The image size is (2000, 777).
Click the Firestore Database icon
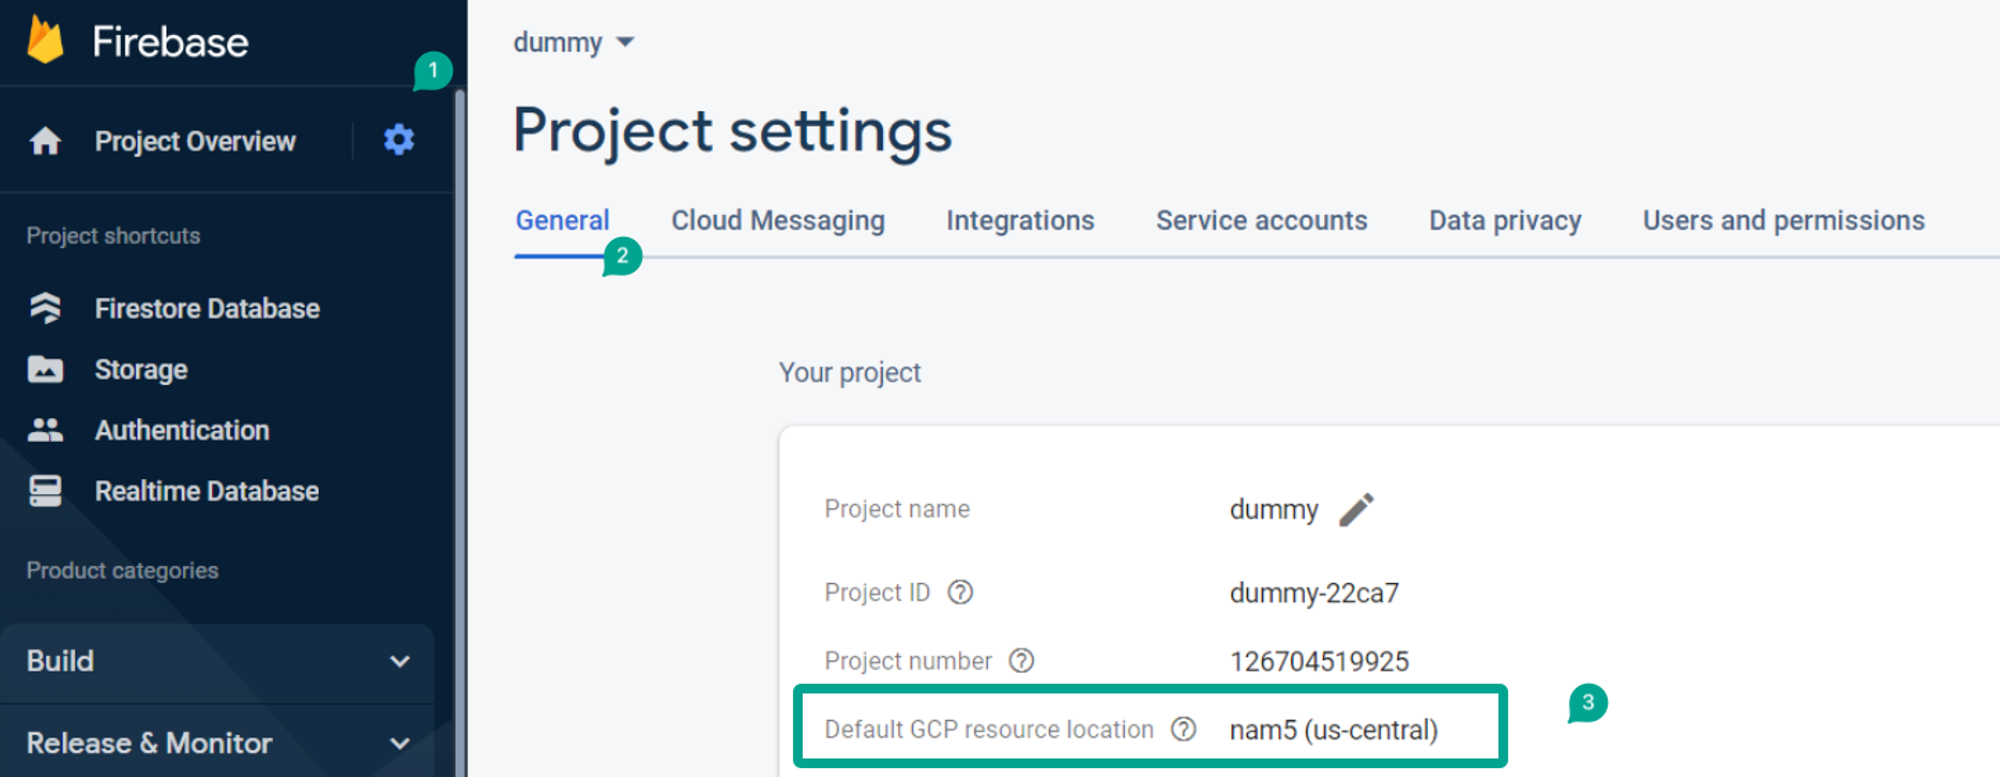click(x=45, y=308)
